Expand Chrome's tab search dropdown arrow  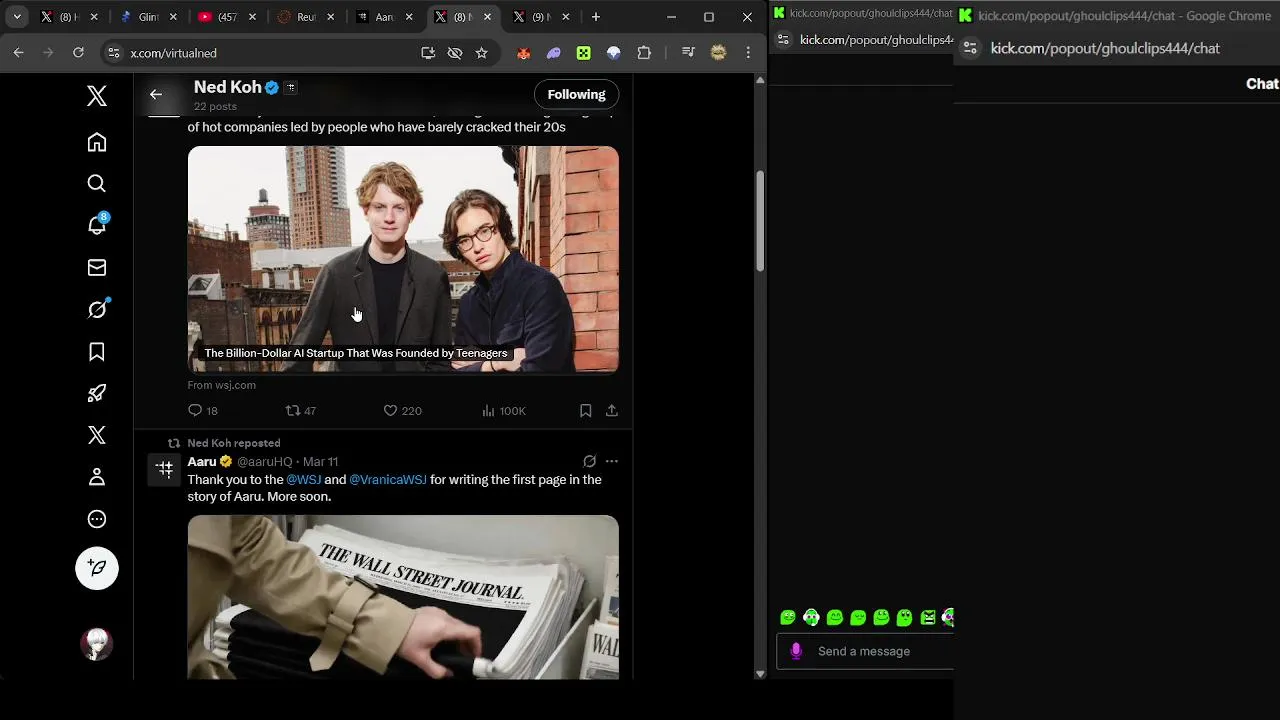pos(17,17)
